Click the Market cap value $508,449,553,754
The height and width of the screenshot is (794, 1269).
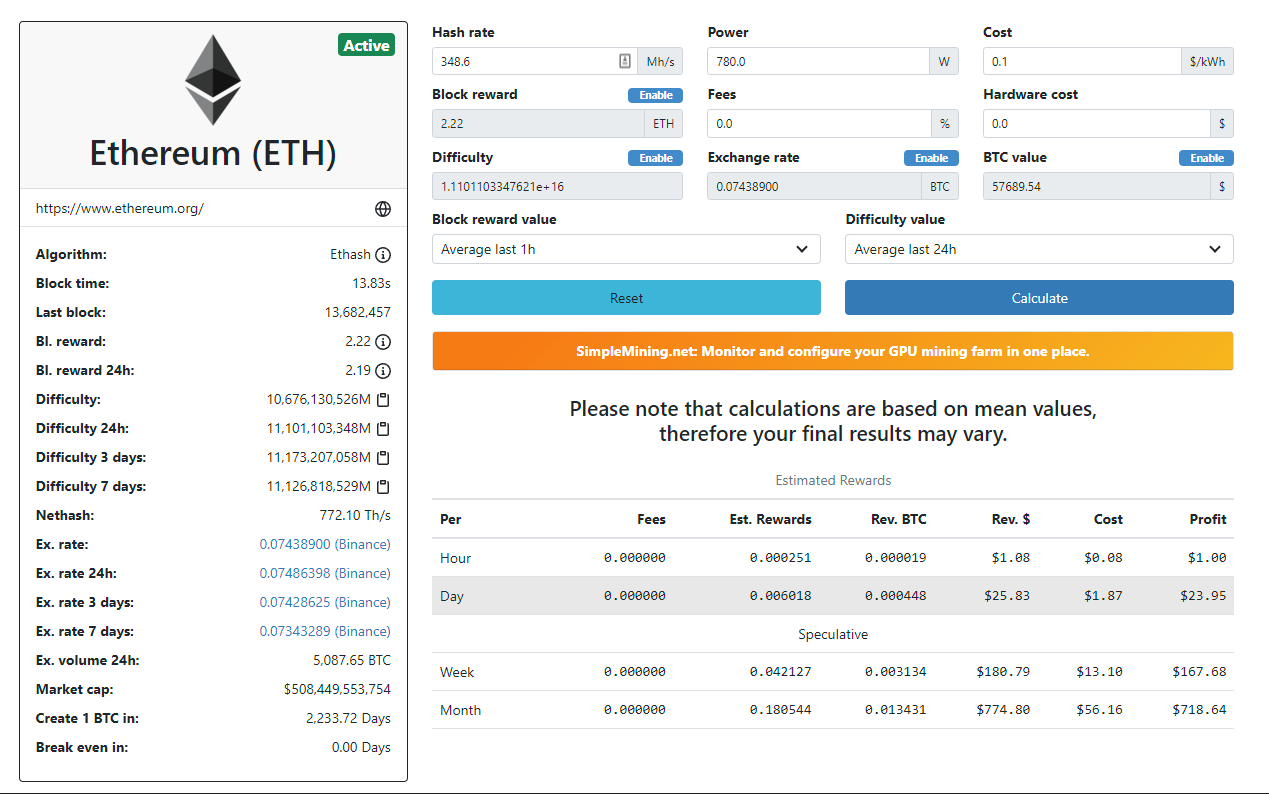pyautogui.click(x=337, y=690)
